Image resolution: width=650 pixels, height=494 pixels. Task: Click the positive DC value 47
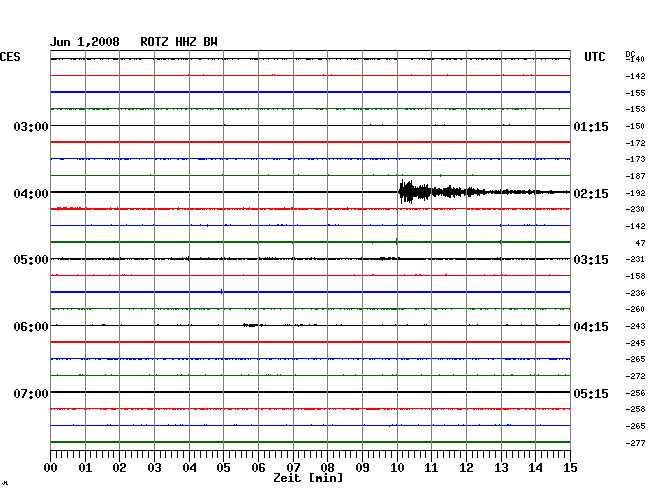pos(640,243)
